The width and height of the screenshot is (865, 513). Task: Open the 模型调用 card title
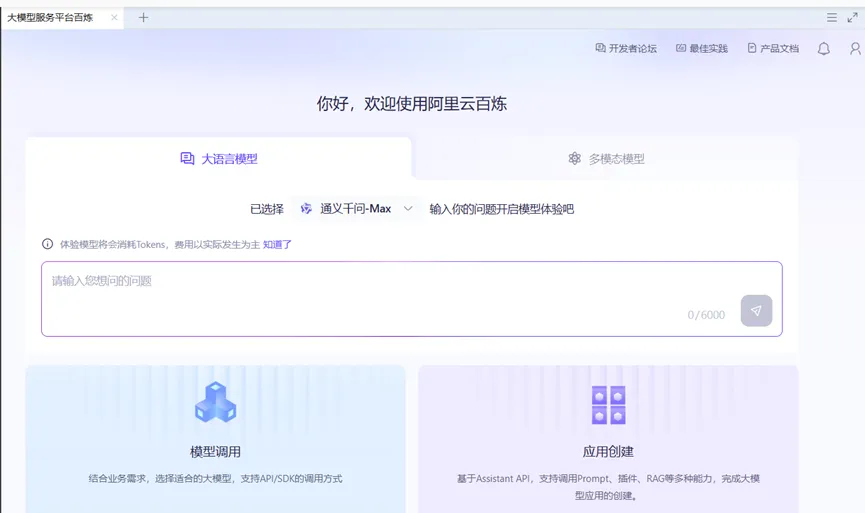pyautogui.click(x=215, y=452)
